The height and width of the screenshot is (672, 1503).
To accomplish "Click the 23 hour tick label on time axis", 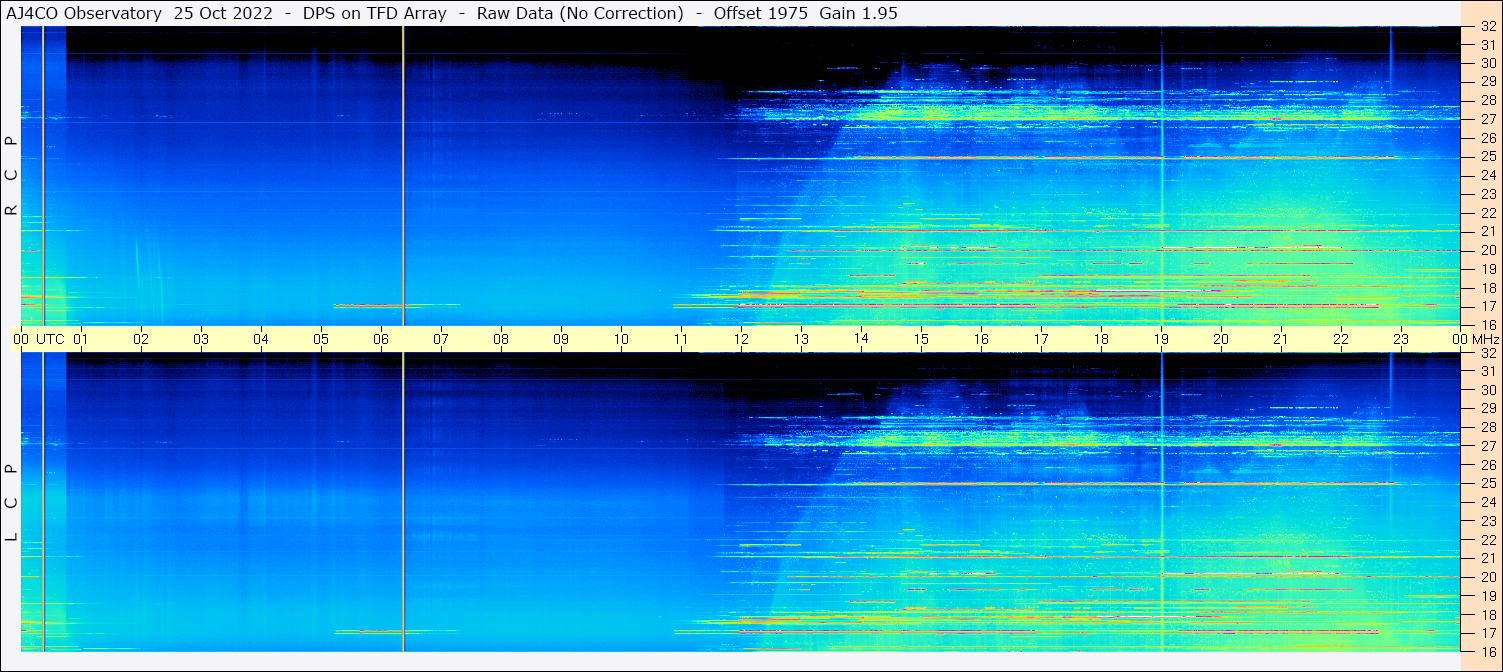I will (x=1401, y=339).
